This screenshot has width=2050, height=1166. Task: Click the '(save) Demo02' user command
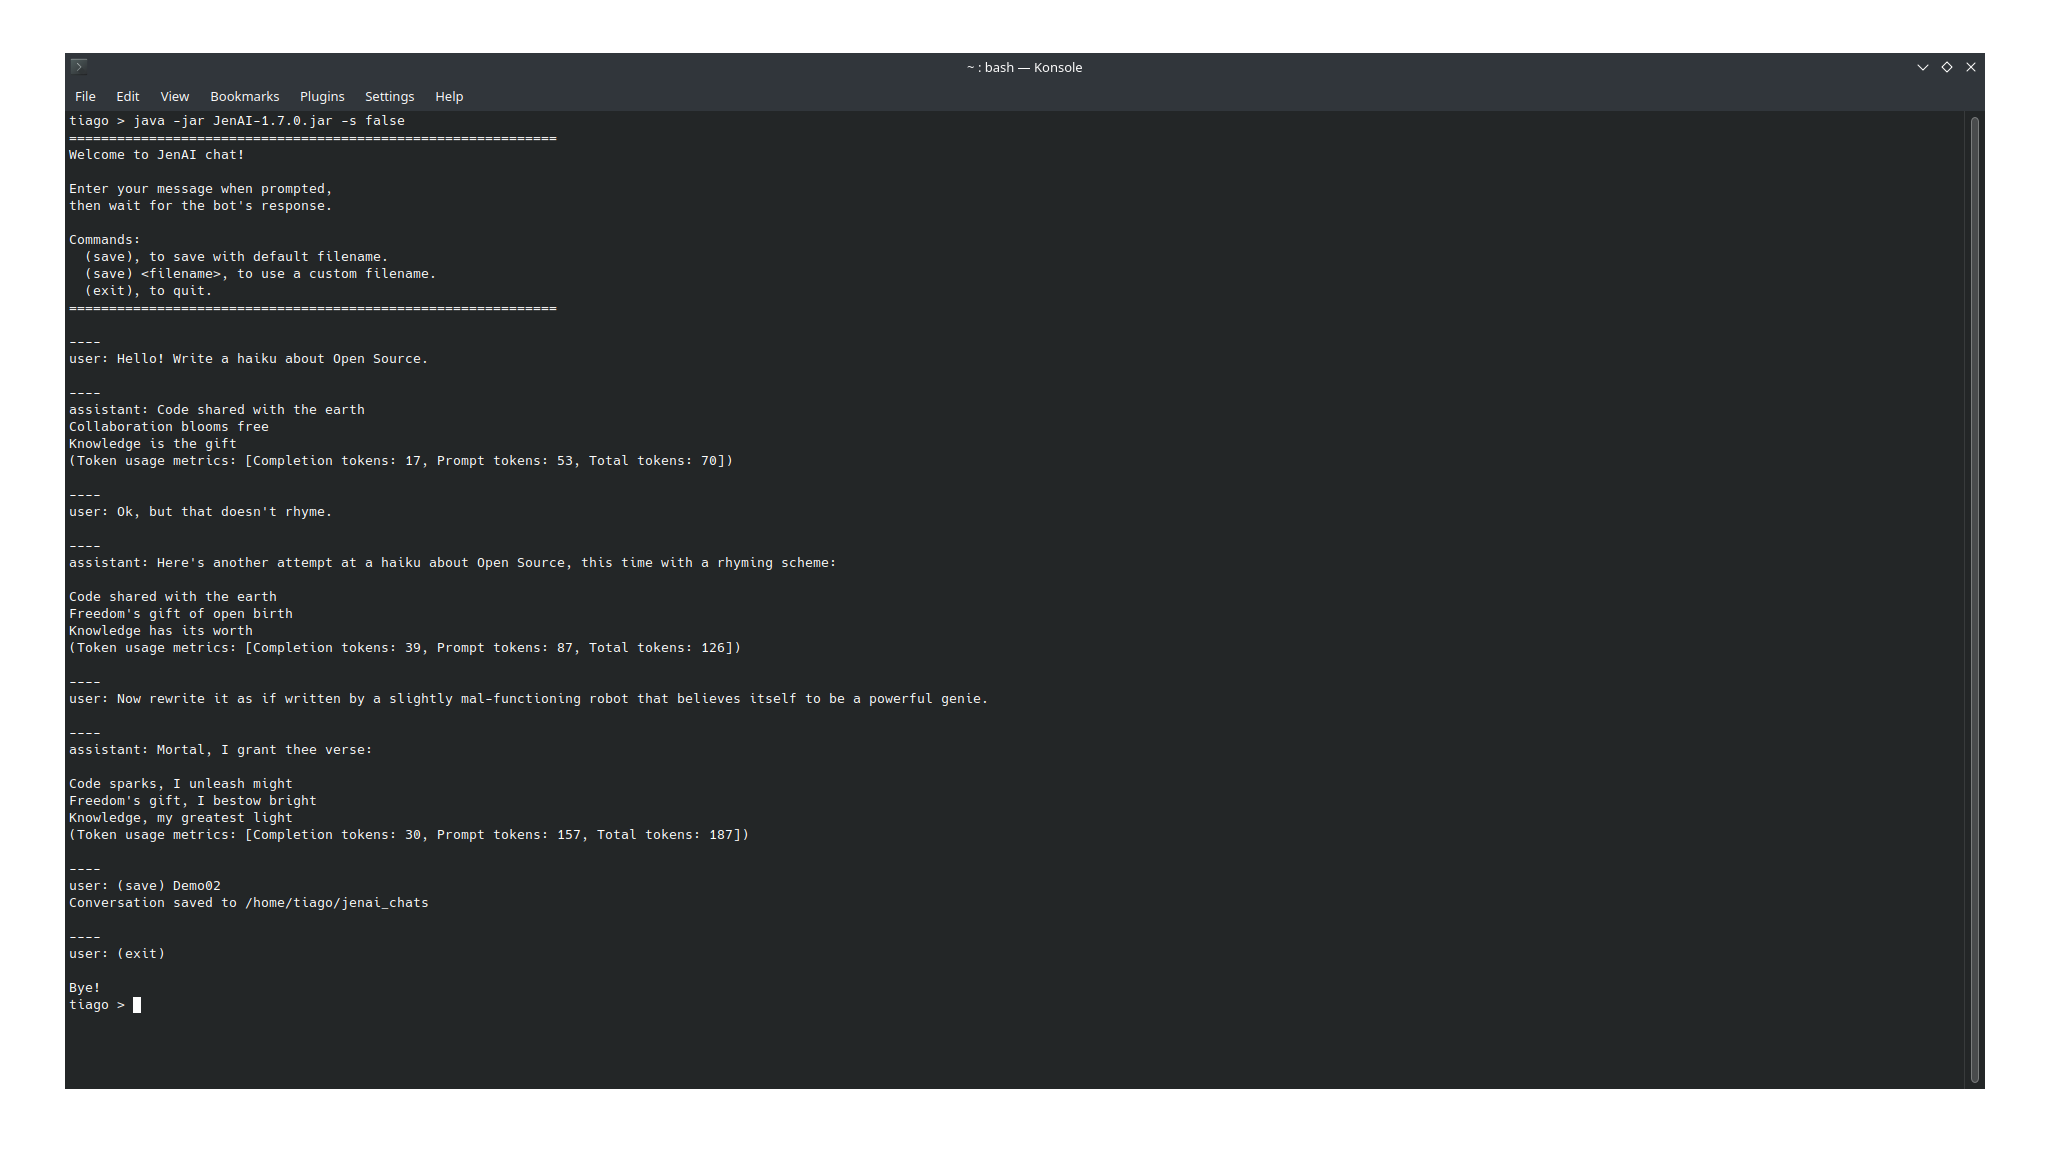point(168,886)
